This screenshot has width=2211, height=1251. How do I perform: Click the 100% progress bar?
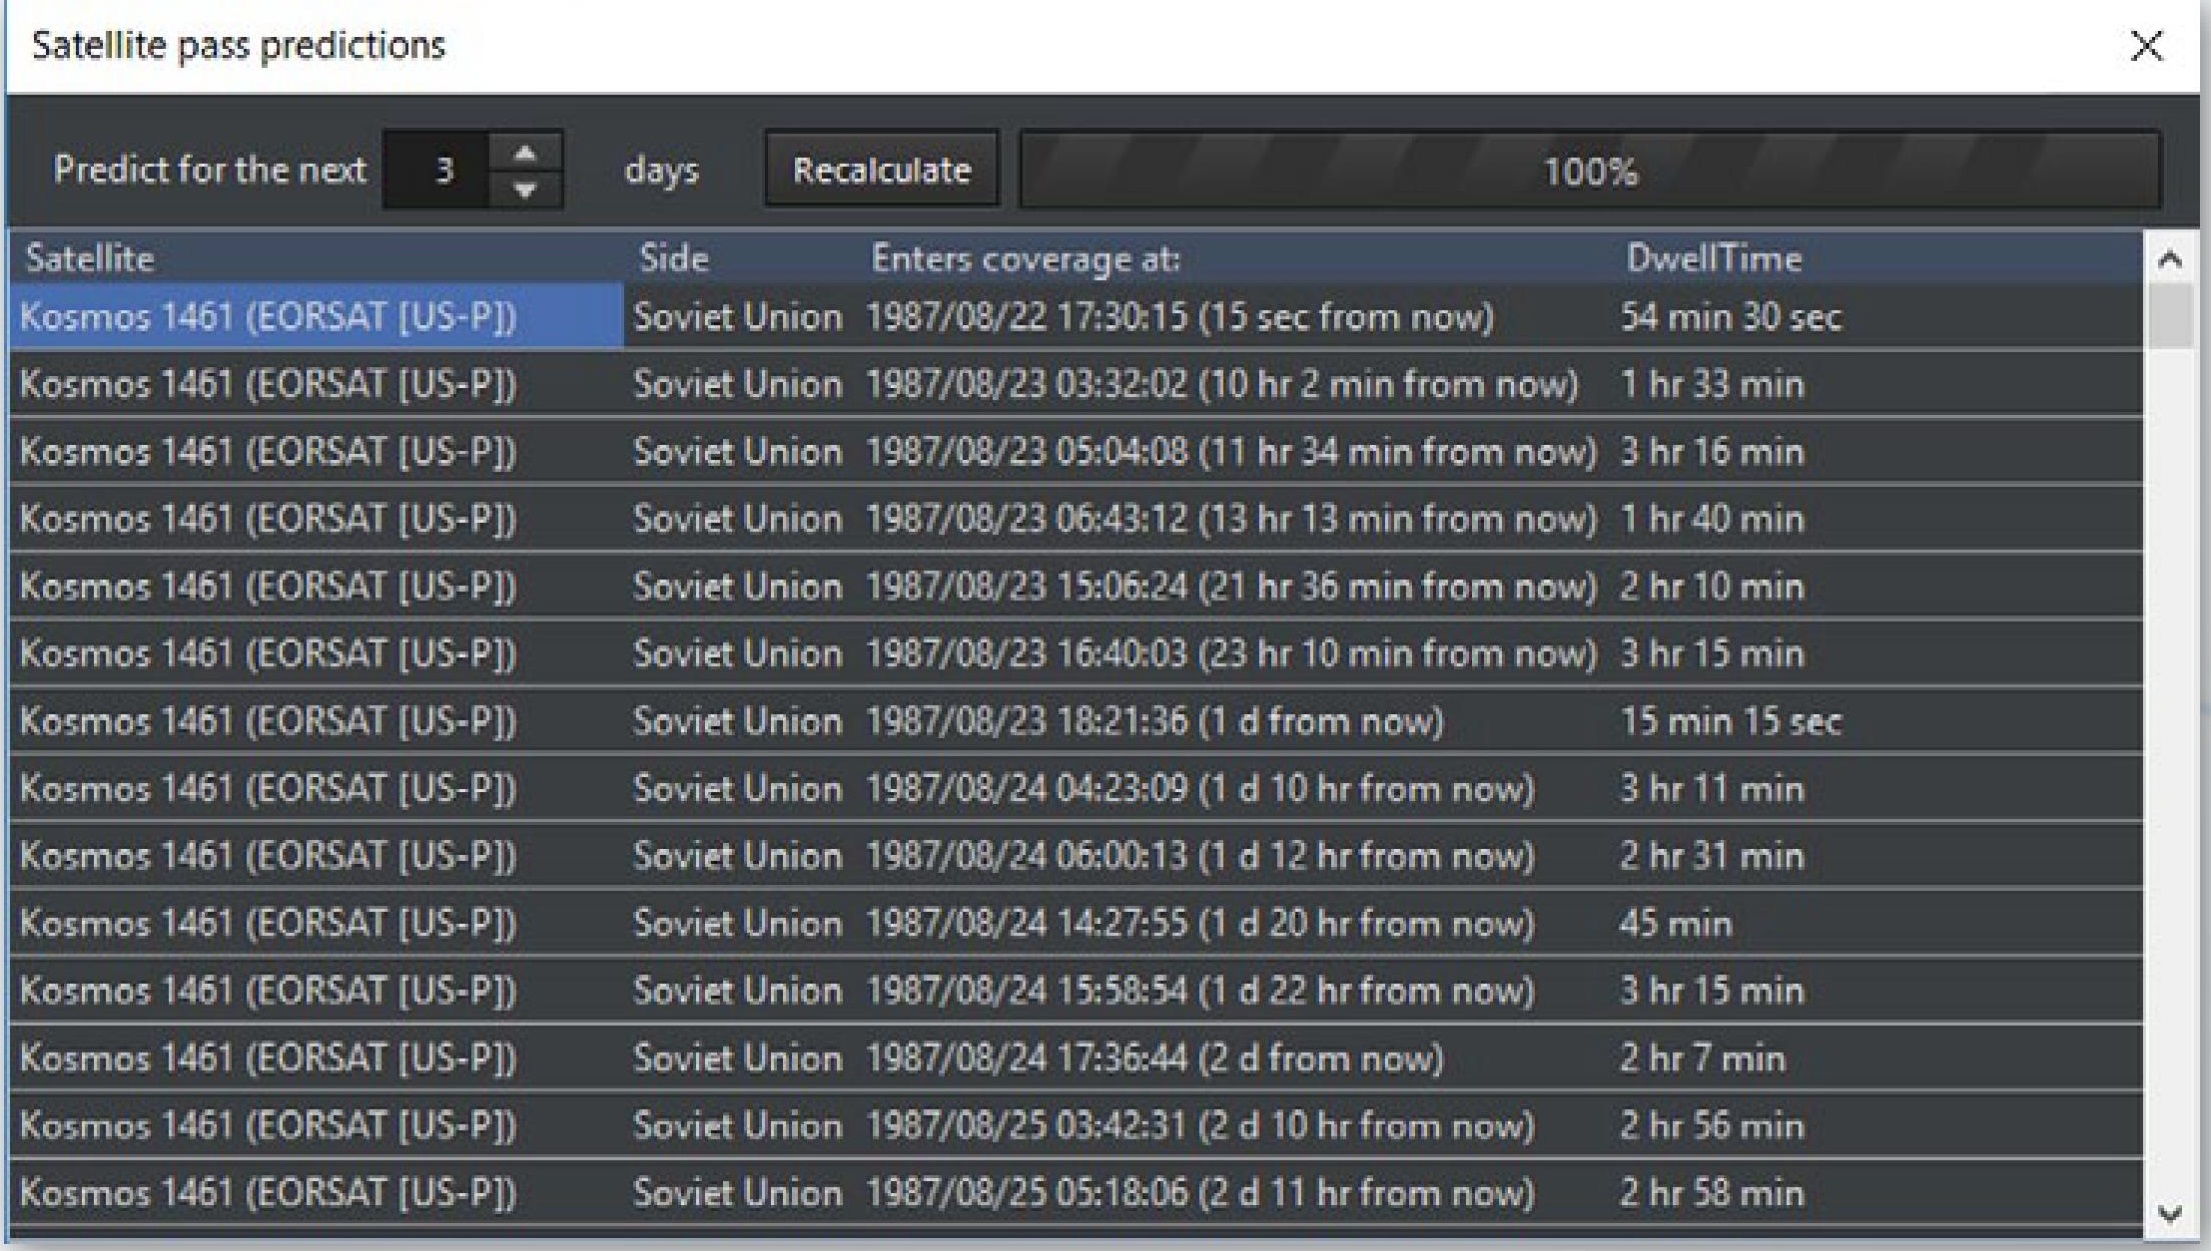click(1589, 171)
